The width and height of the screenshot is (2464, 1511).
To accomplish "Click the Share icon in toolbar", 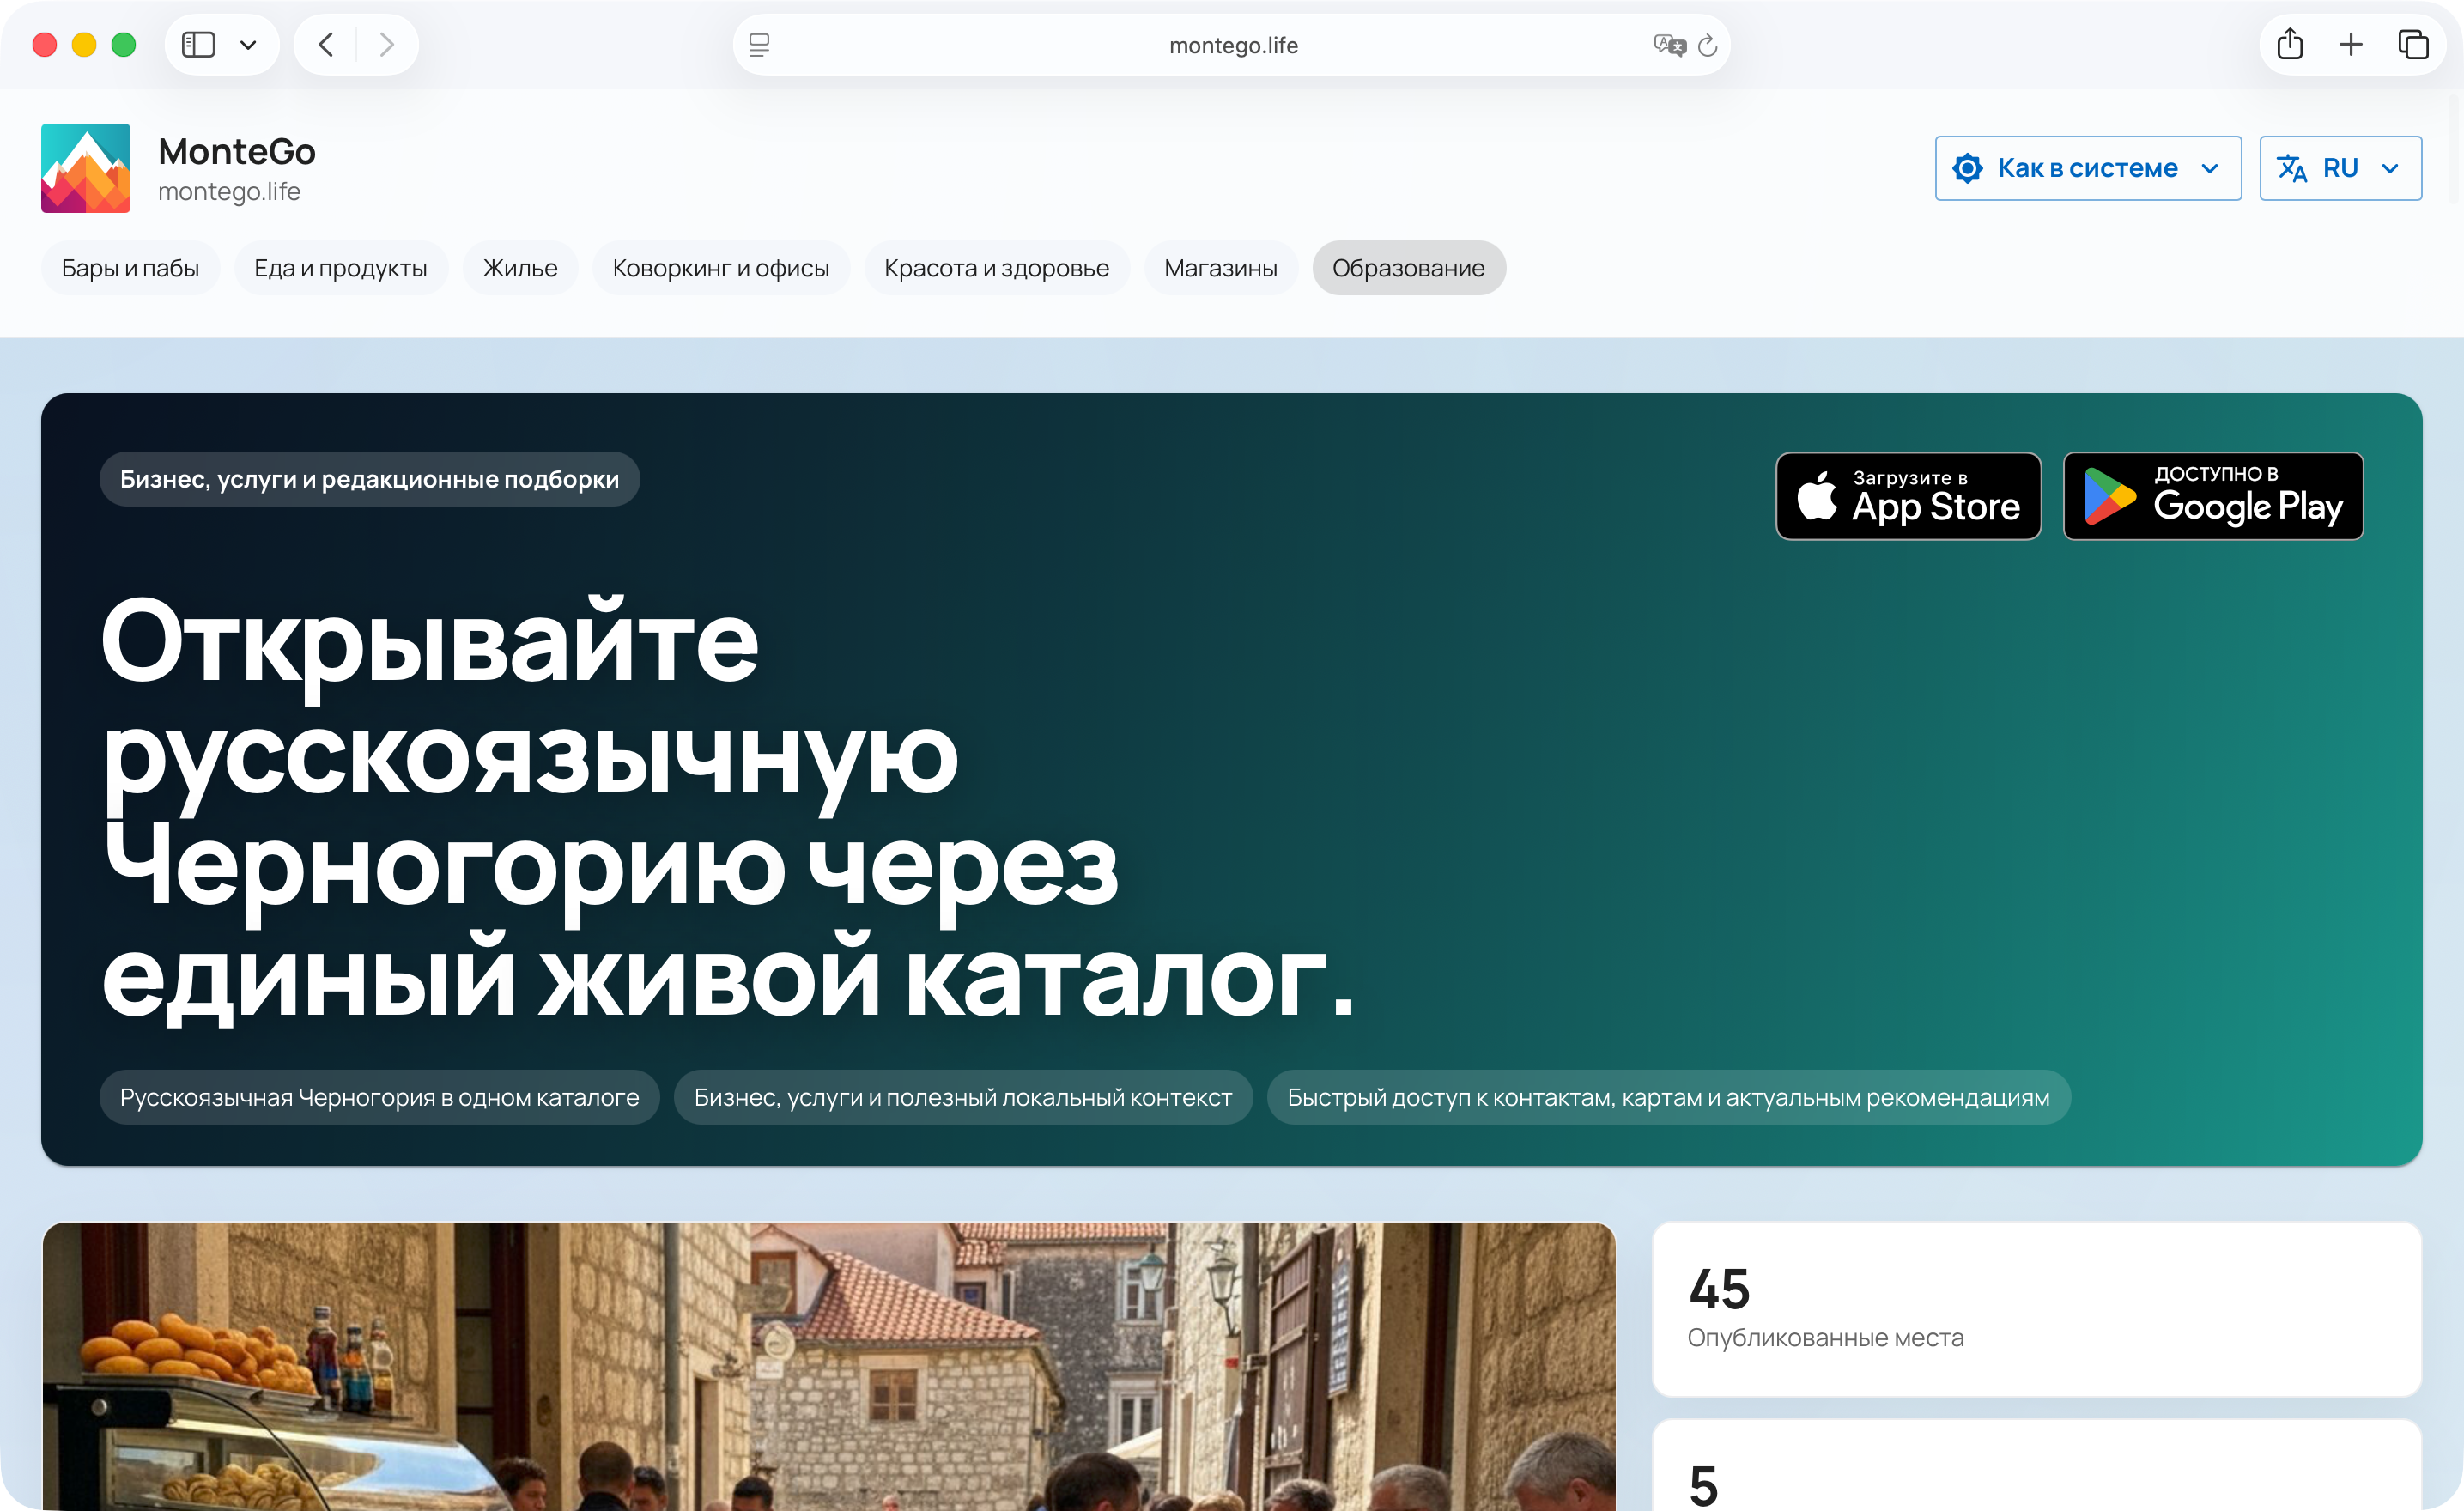I will coord(2290,44).
